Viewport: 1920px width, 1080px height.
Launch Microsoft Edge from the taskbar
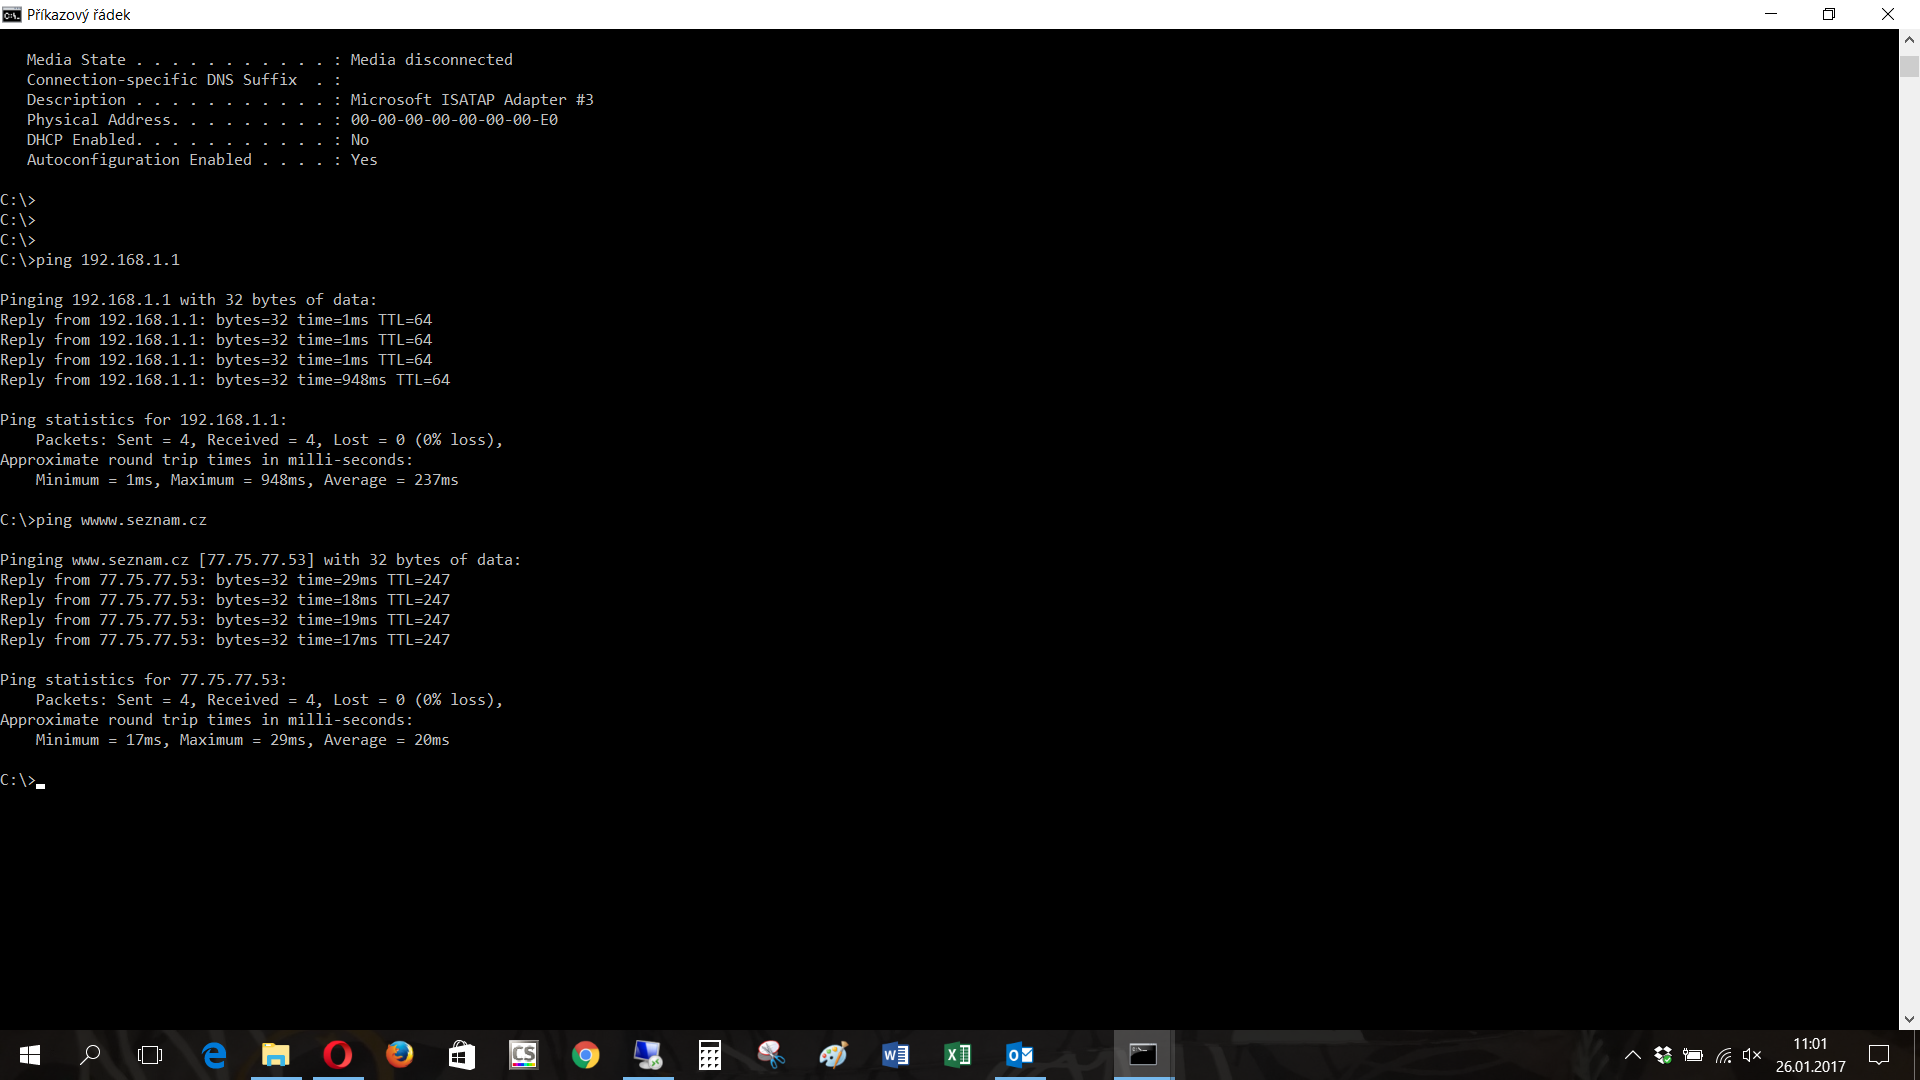point(214,1055)
